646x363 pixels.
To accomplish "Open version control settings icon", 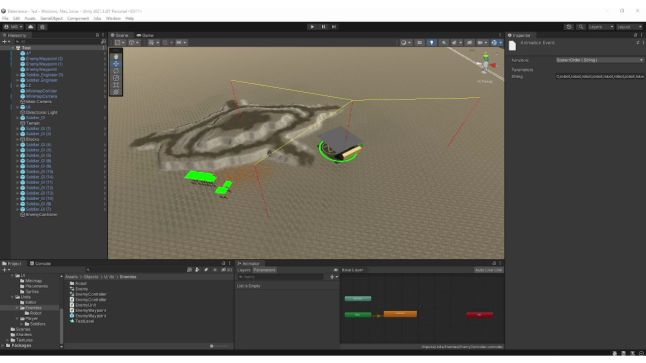I will click(42, 27).
